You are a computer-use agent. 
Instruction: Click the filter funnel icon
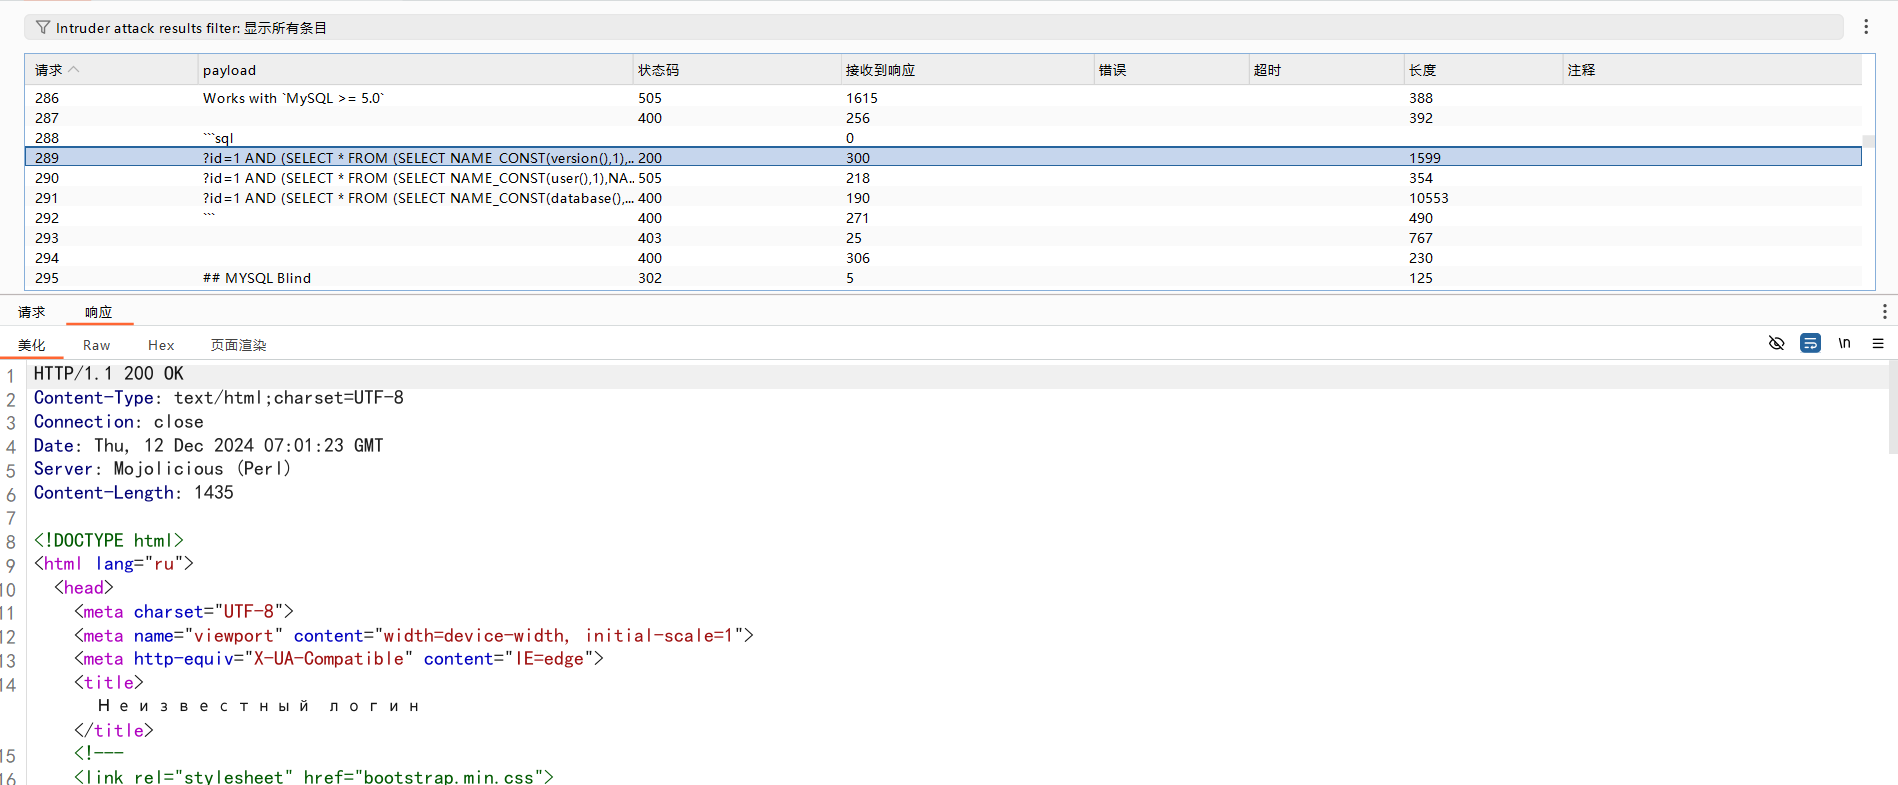[x=43, y=28]
